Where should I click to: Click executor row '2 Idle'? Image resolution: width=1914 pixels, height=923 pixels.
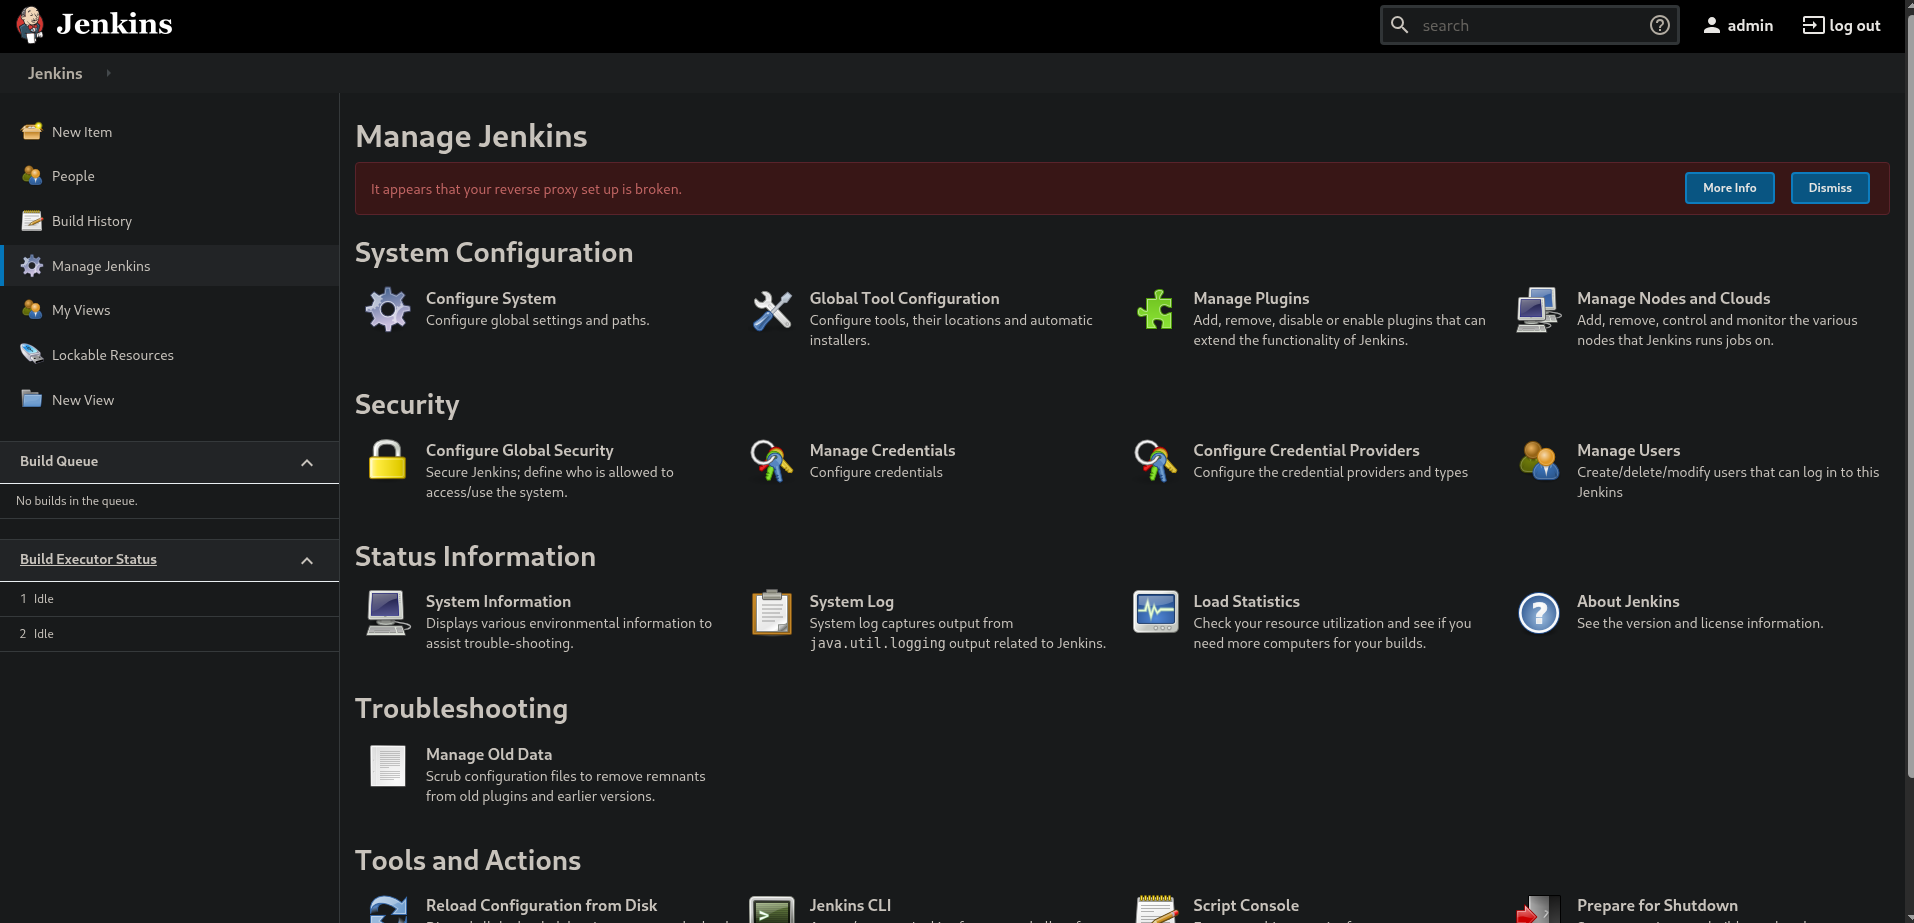[169, 634]
